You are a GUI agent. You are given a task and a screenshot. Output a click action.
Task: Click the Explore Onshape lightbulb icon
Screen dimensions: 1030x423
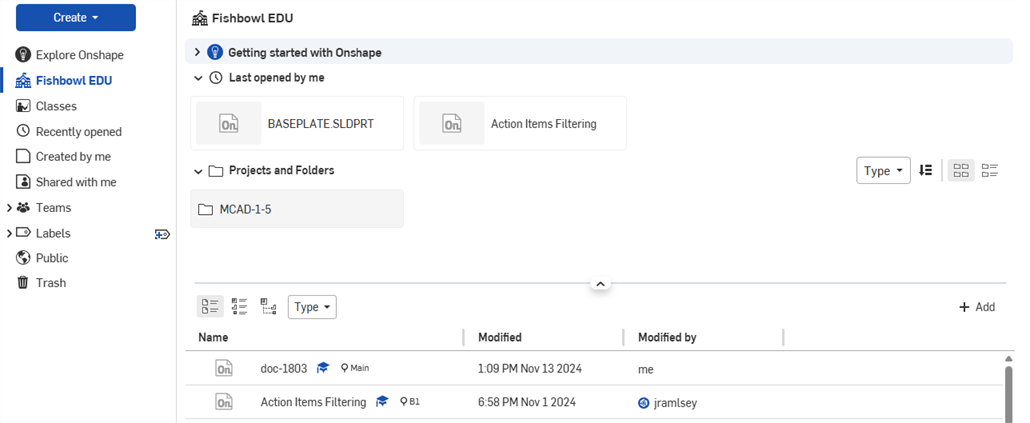click(x=23, y=55)
